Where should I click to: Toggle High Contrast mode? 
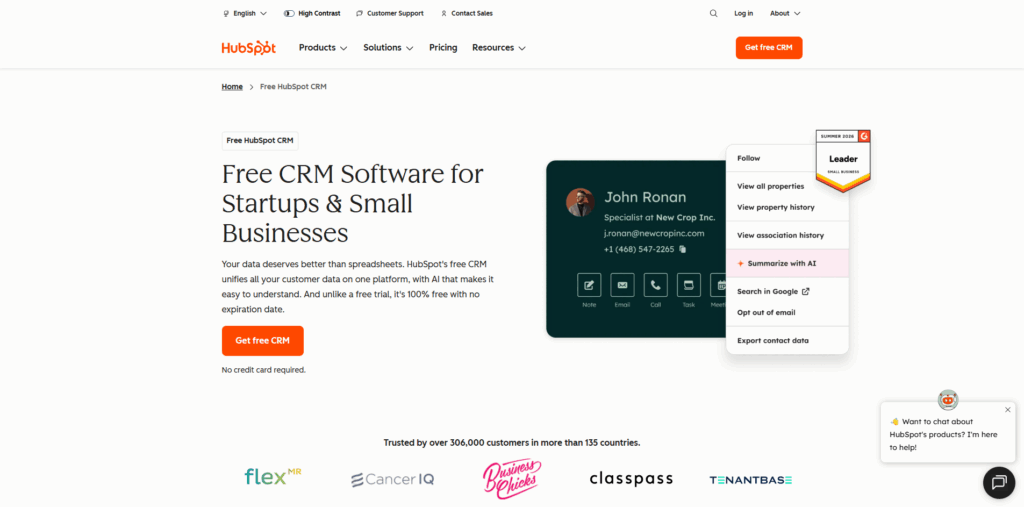coord(312,13)
